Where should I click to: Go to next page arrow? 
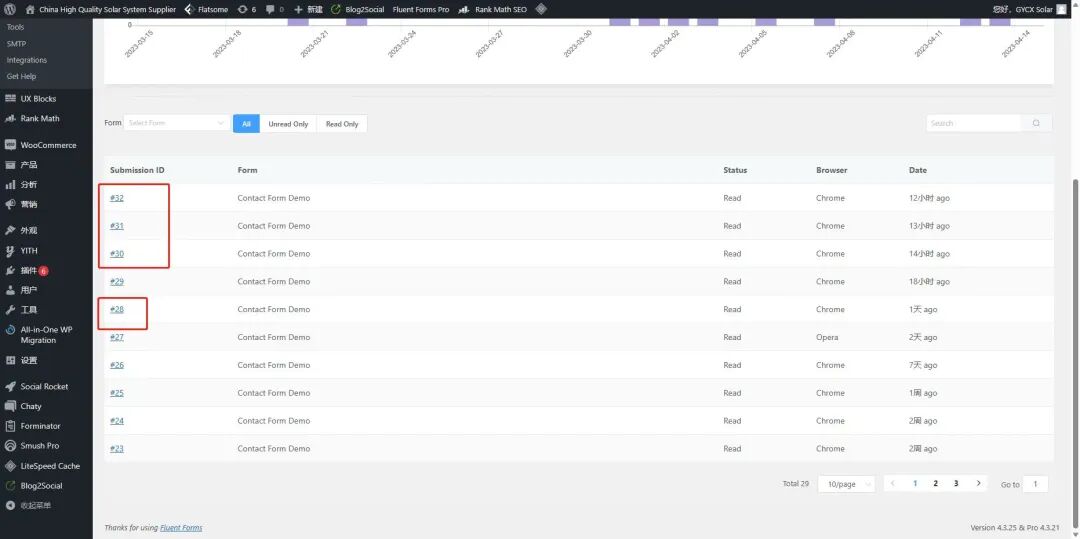tap(978, 483)
